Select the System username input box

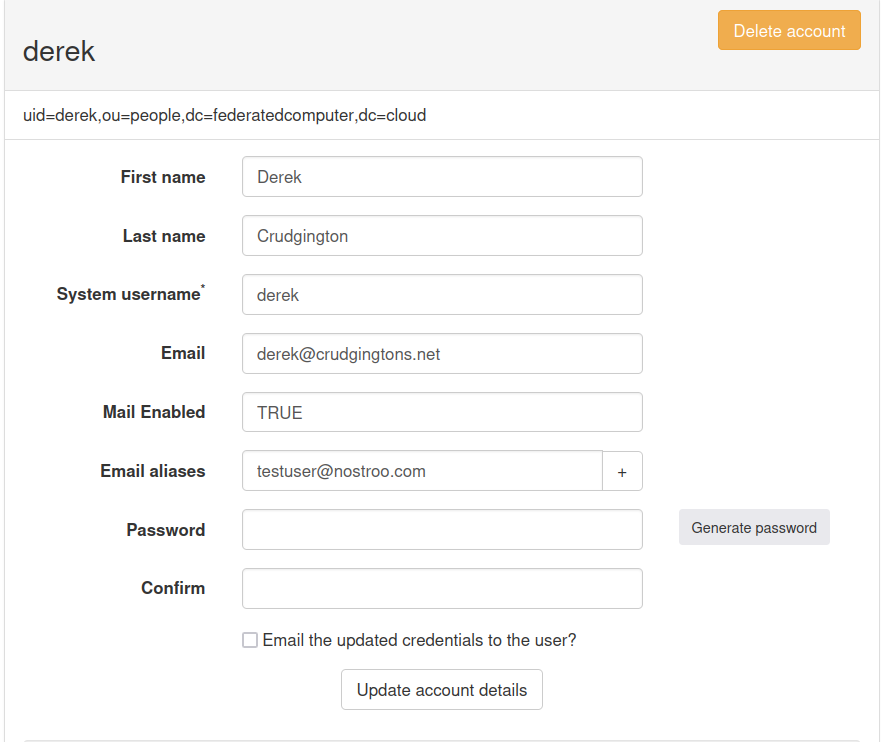click(x=442, y=295)
